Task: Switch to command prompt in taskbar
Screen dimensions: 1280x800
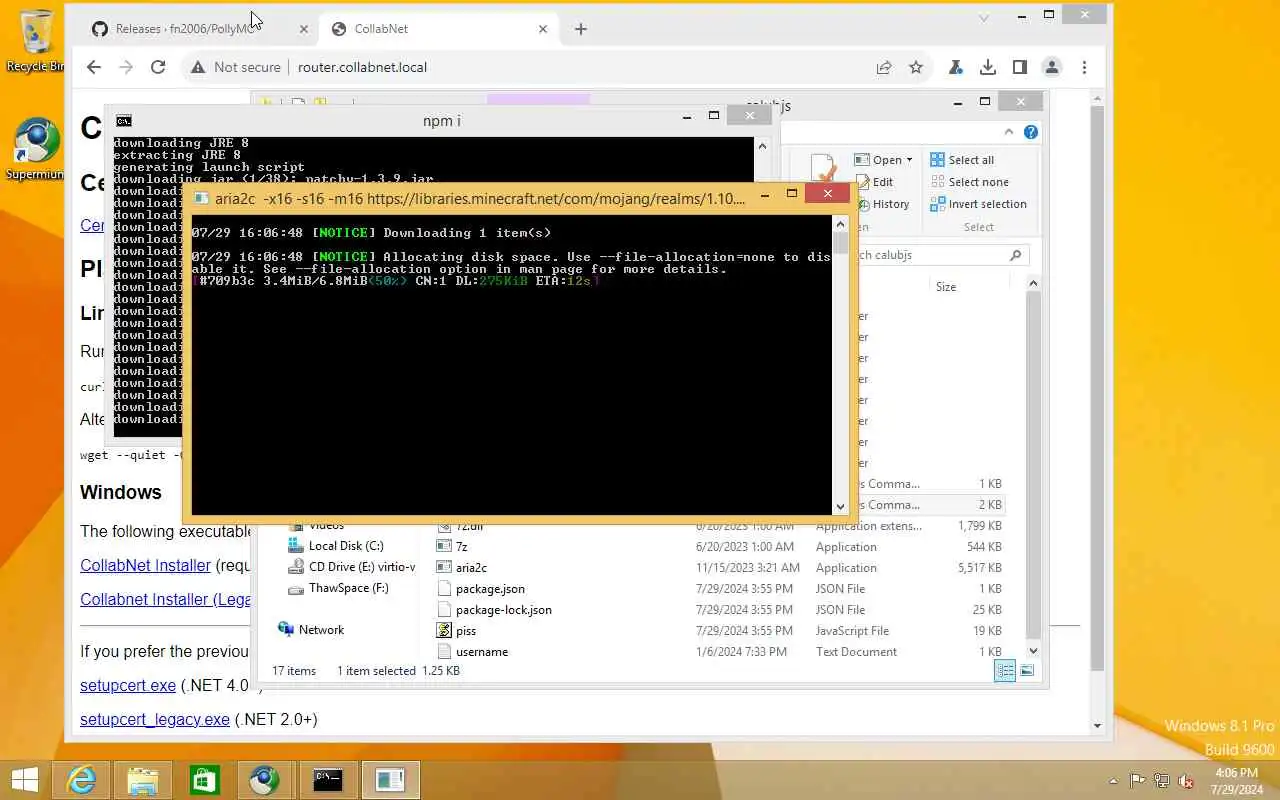Action: (328, 780)
